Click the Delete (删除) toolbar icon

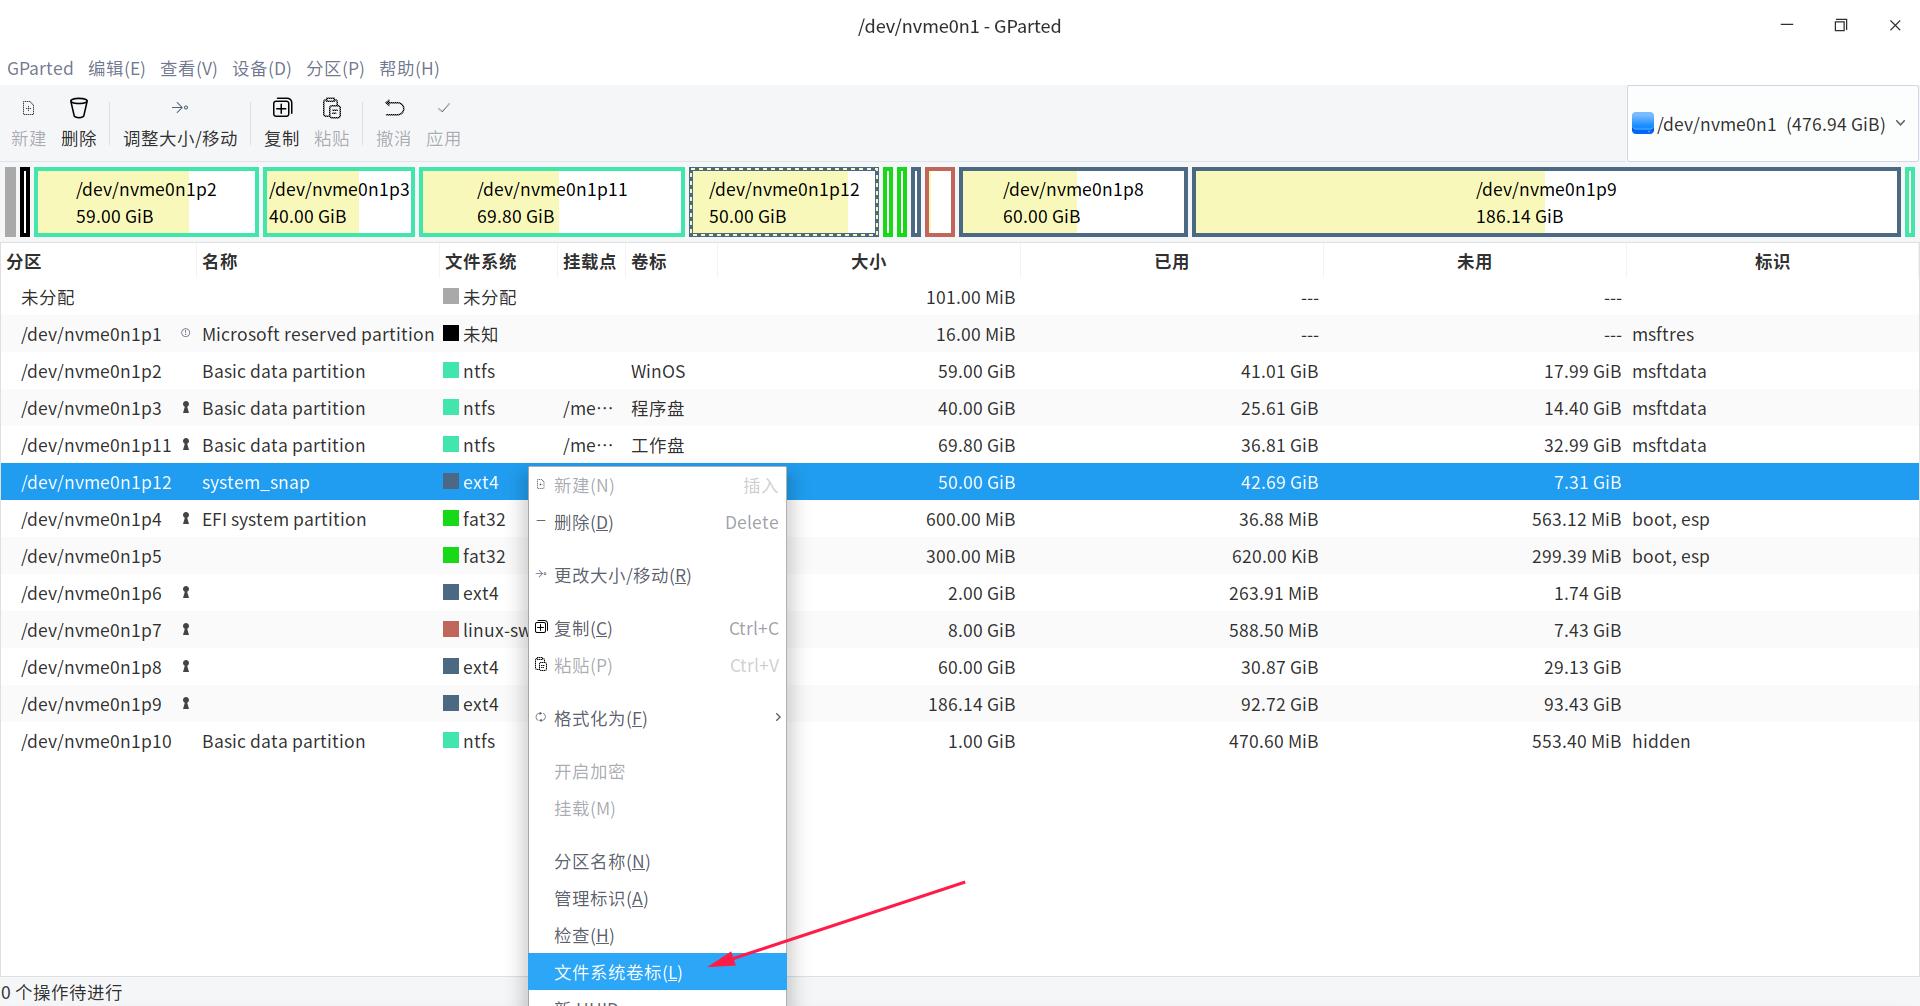[x=79, y=120]
